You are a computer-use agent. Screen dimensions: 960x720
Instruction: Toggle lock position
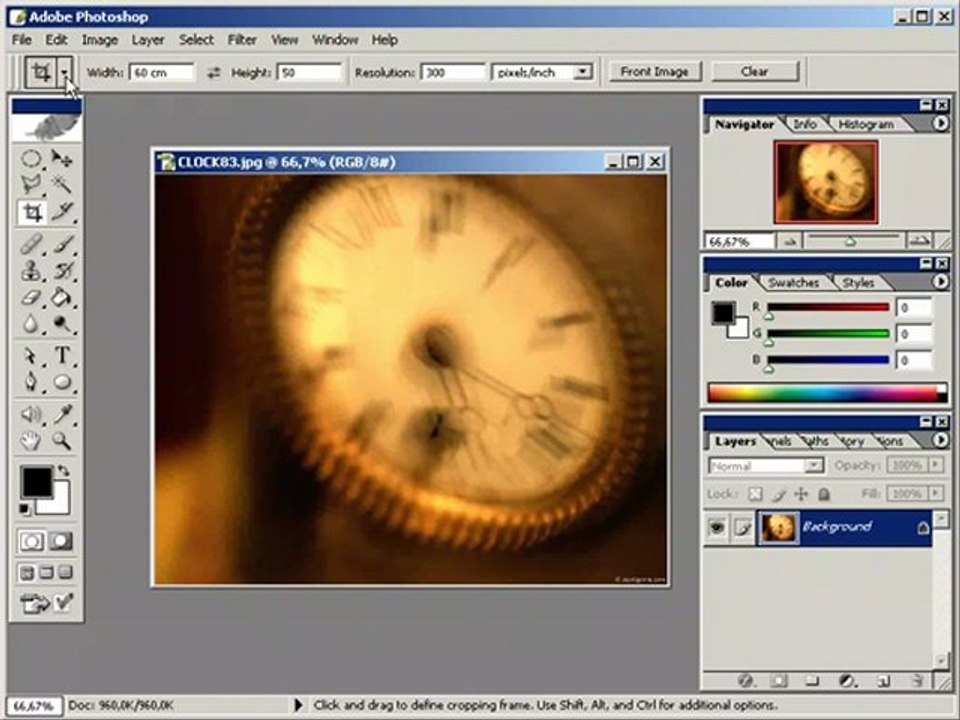click(x=801, y=493)
